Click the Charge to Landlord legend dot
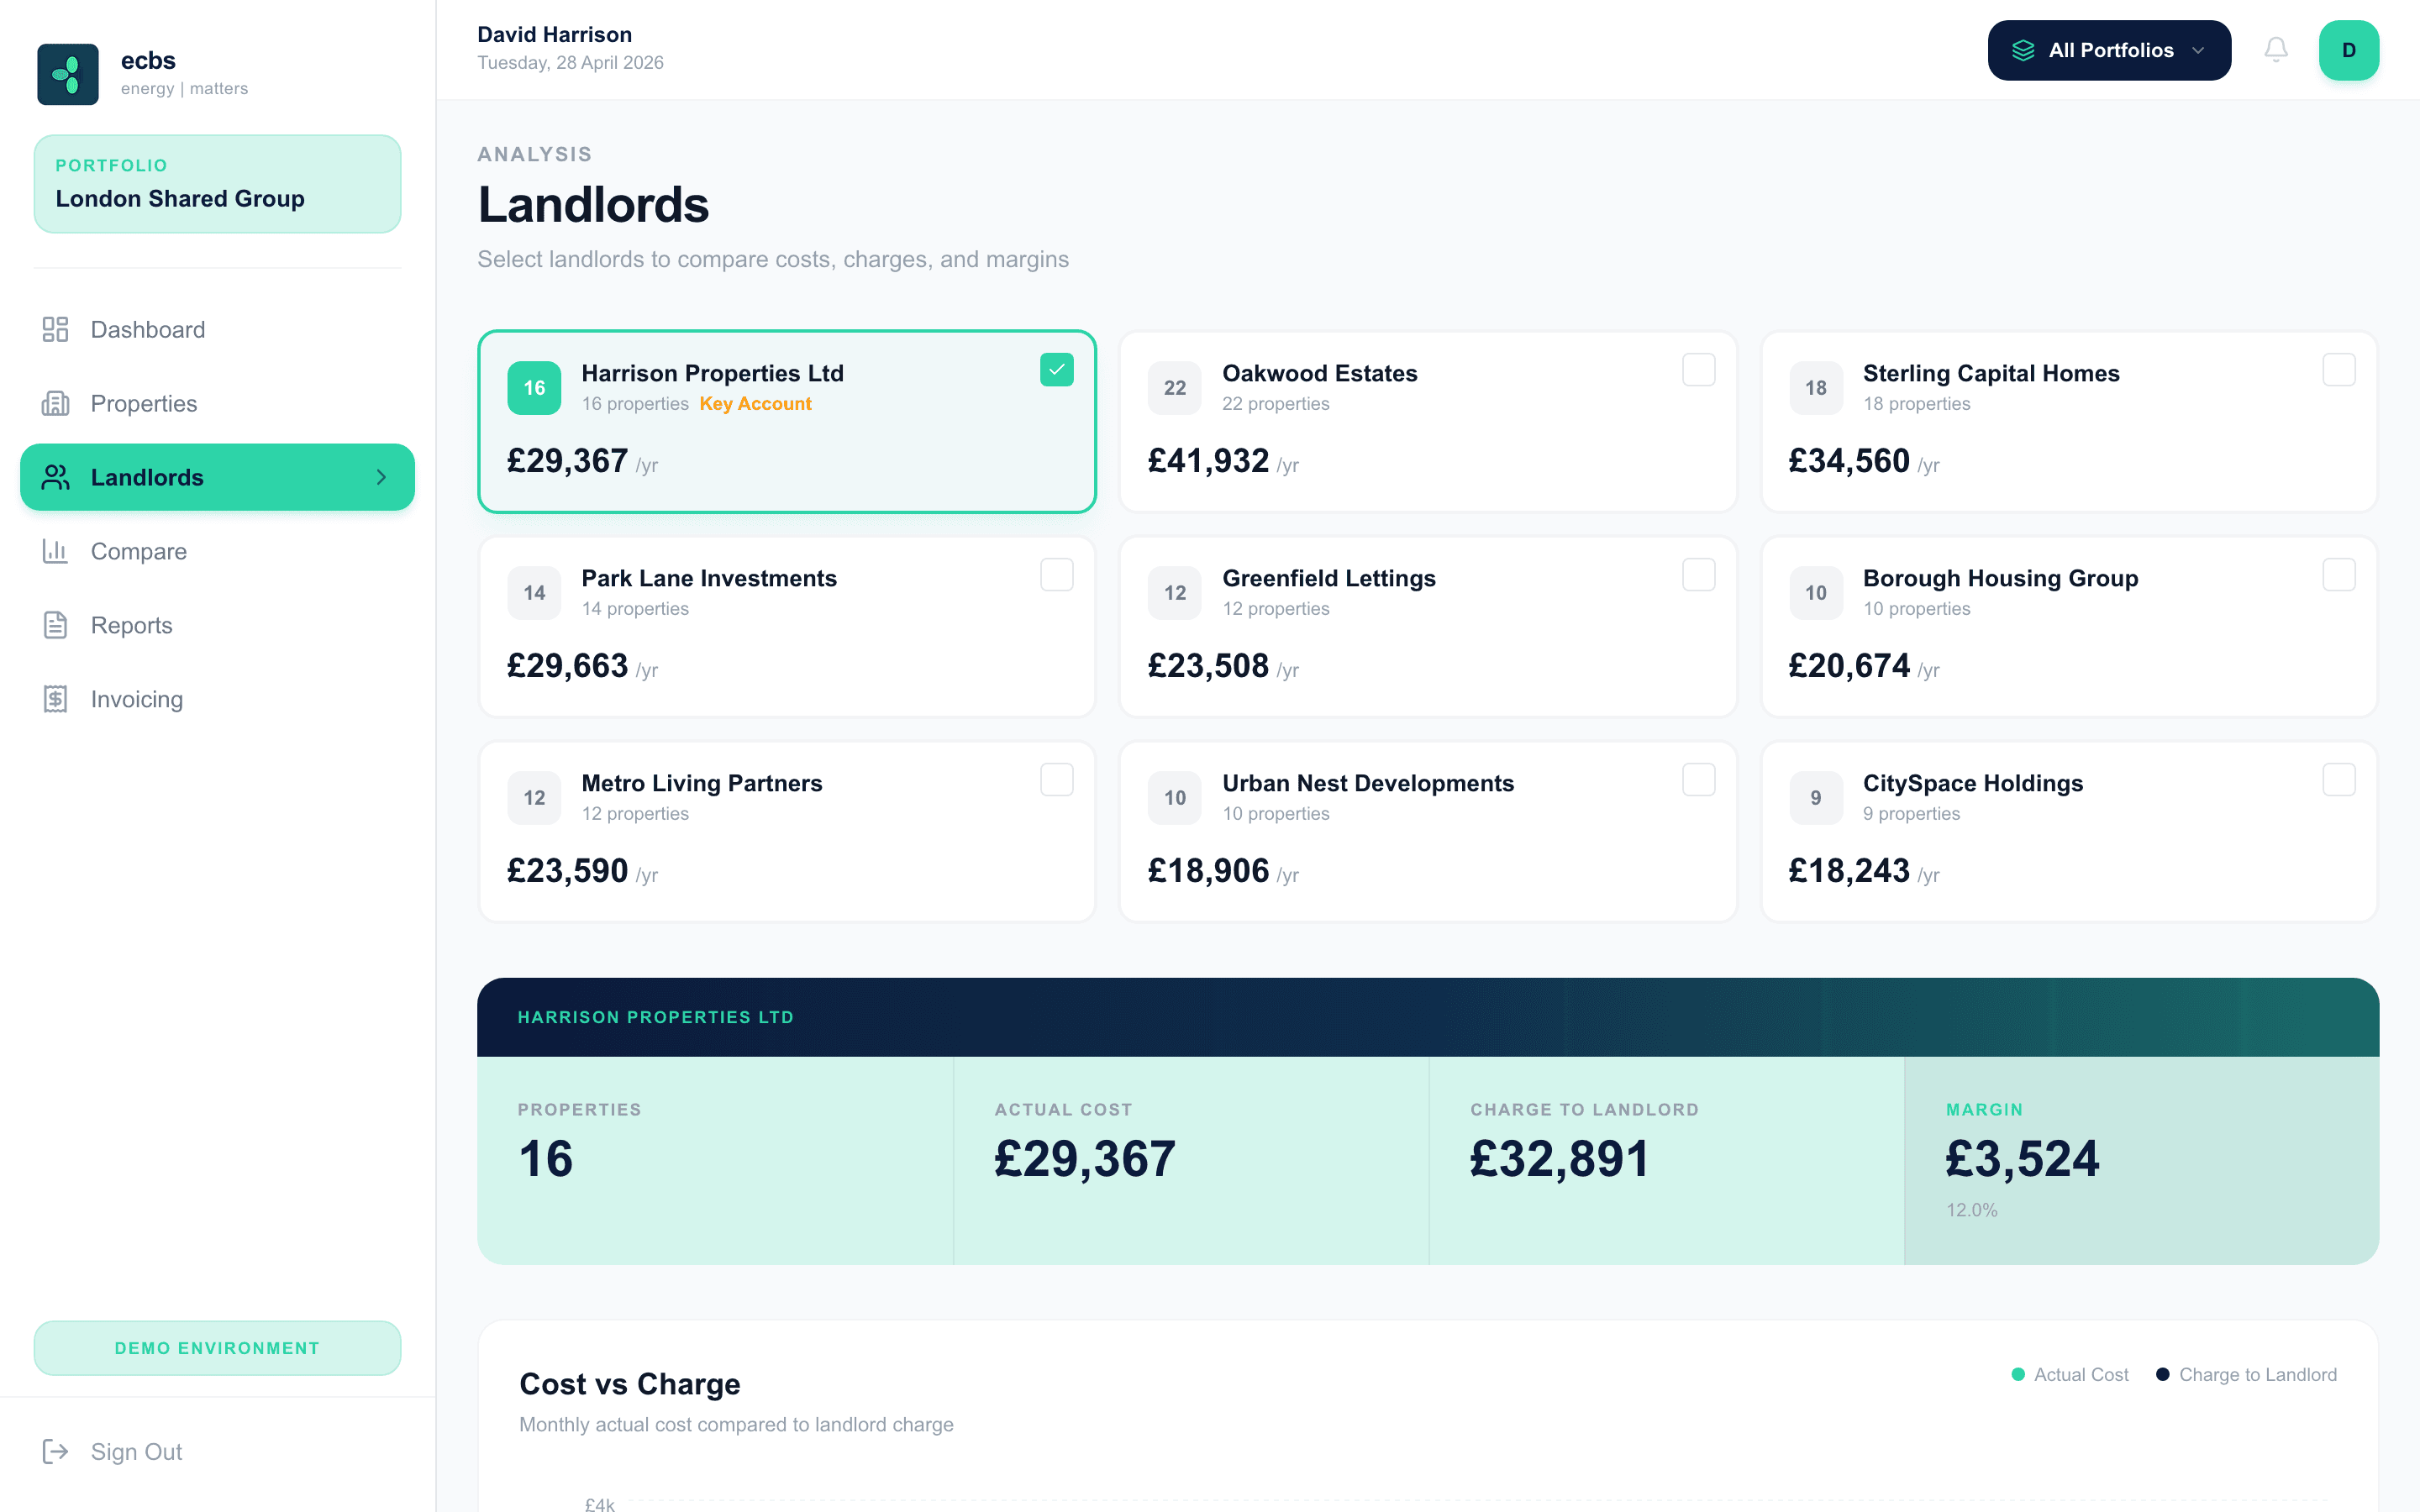The width and height of the screenshot is (2420, 1512). click(x=2163, y=1374)
